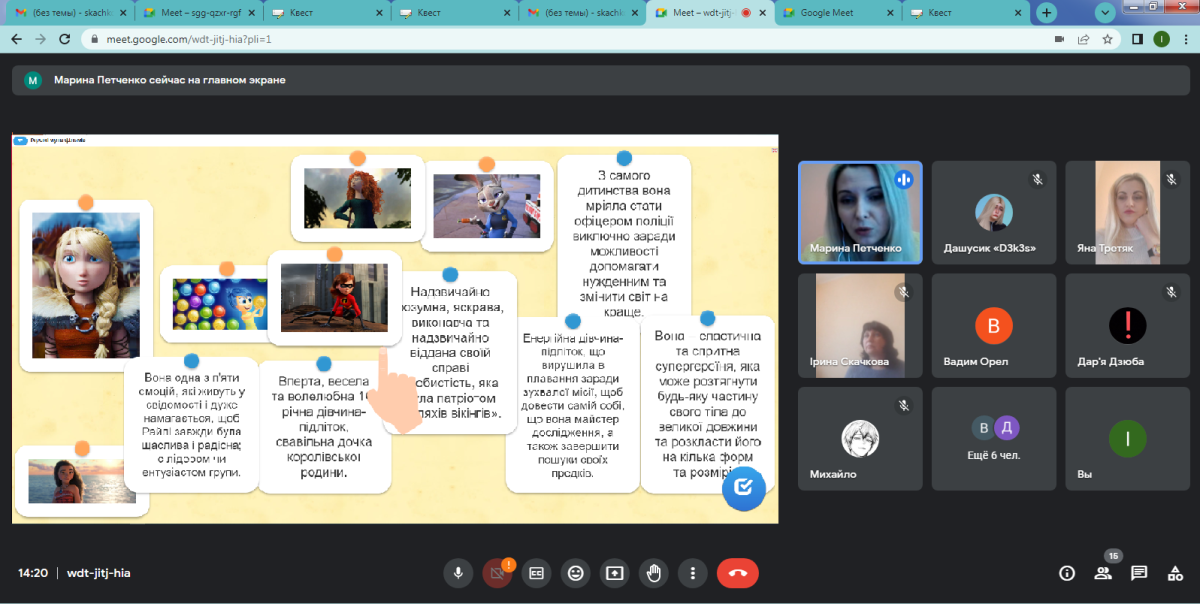This screenshot has height=604, width=1200.
Task: Click the blue pin above police officer text card
Action: (x=624, y=158)
